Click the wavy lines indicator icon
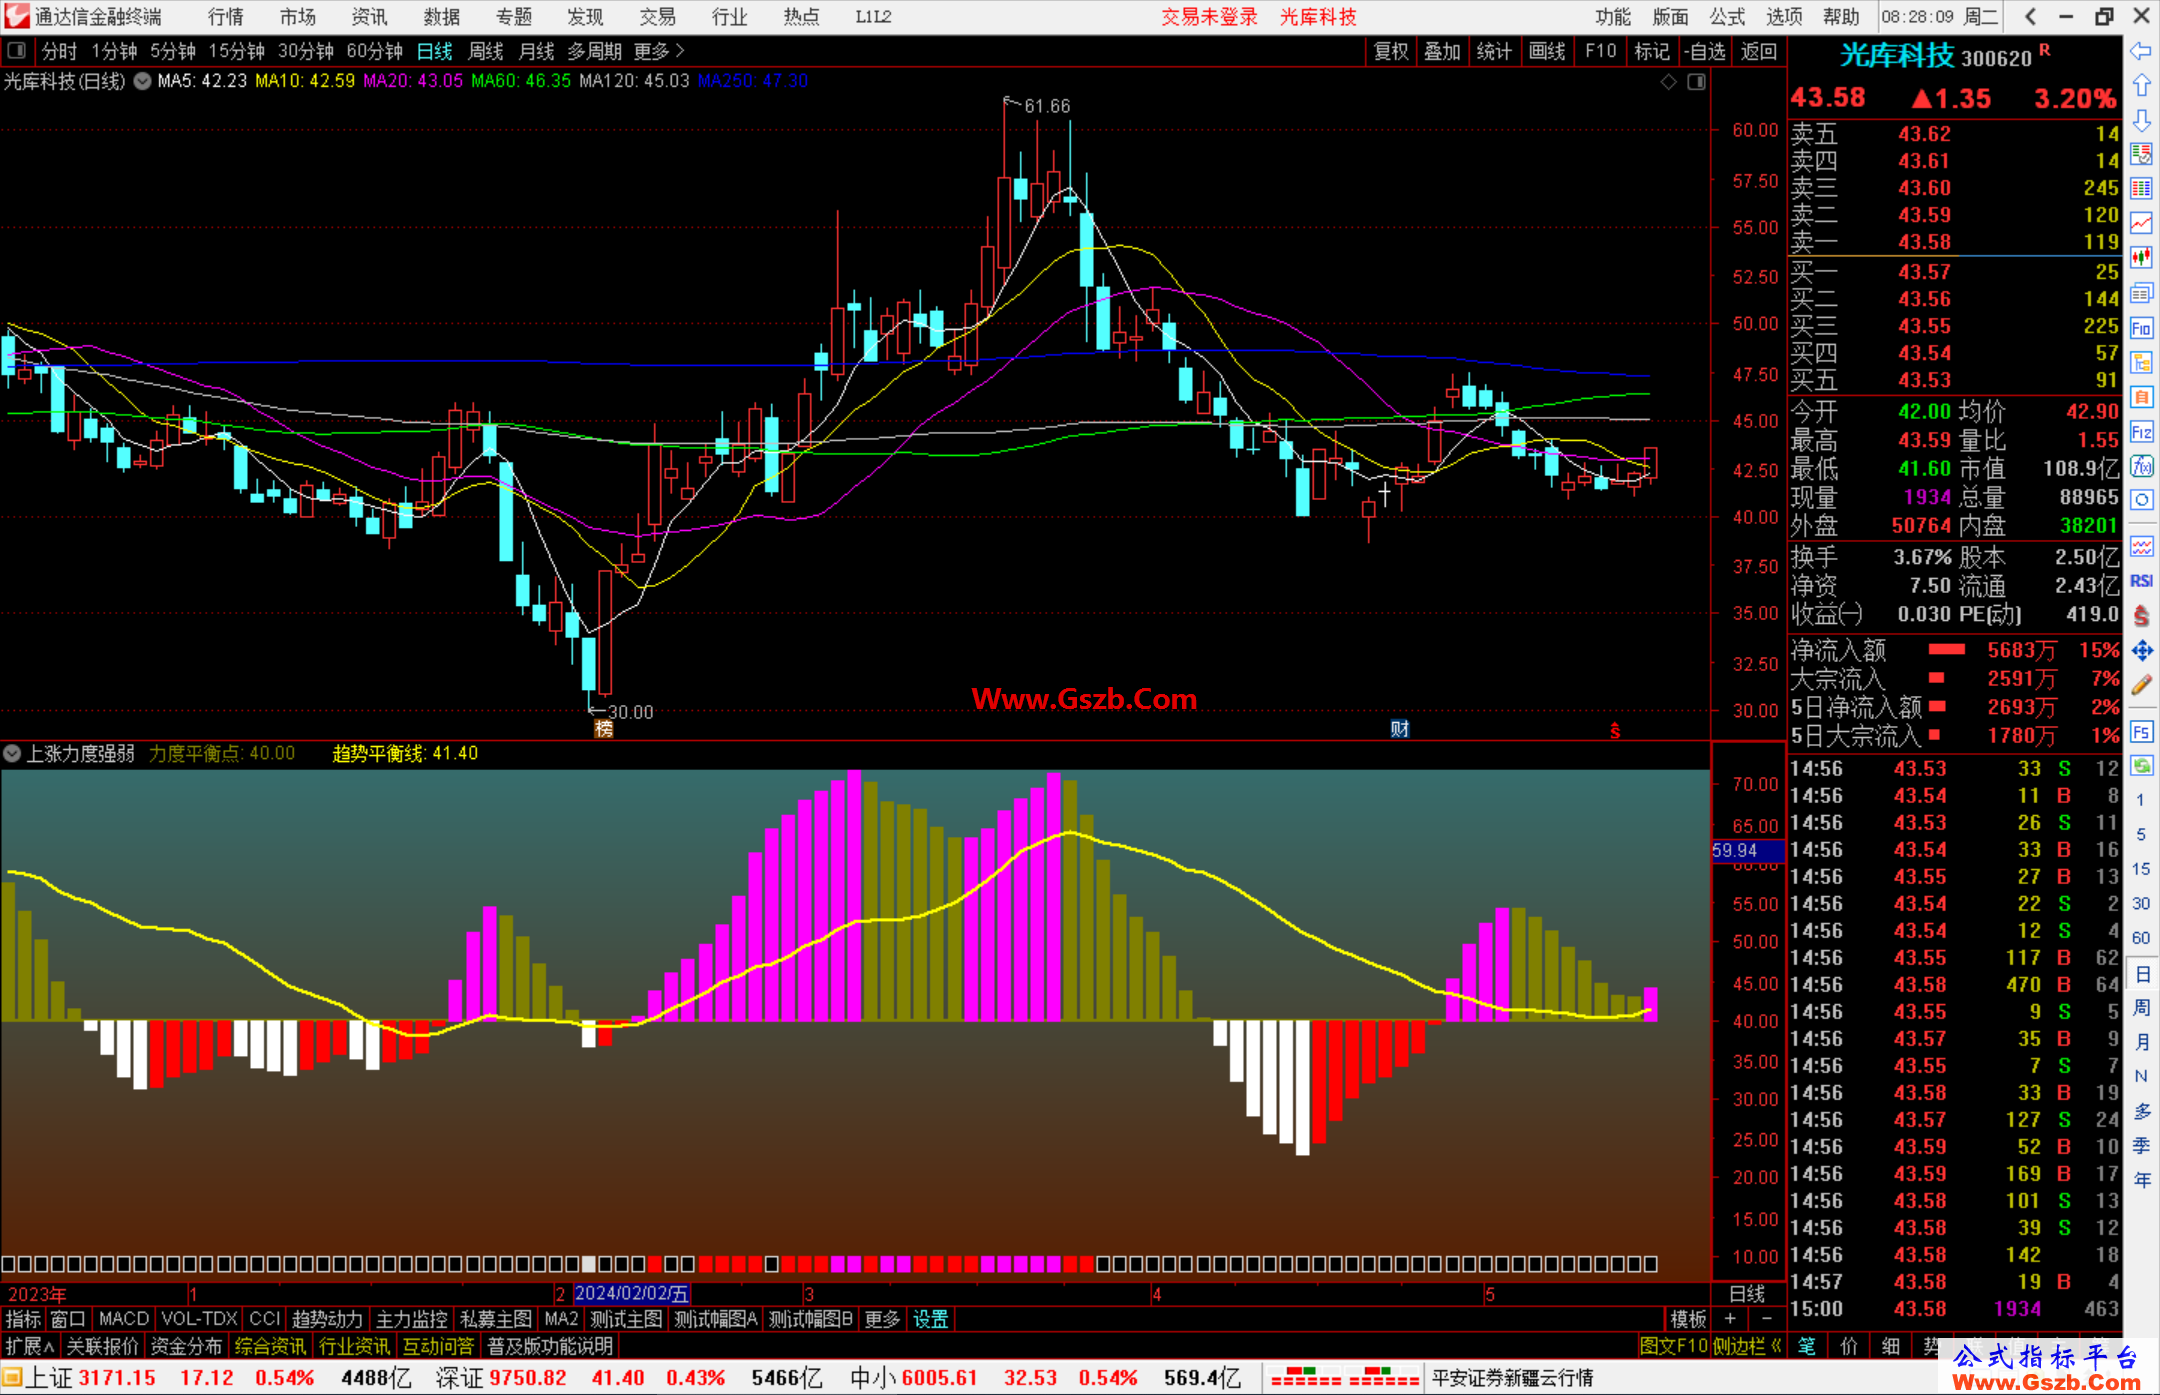 [2141, 546]
